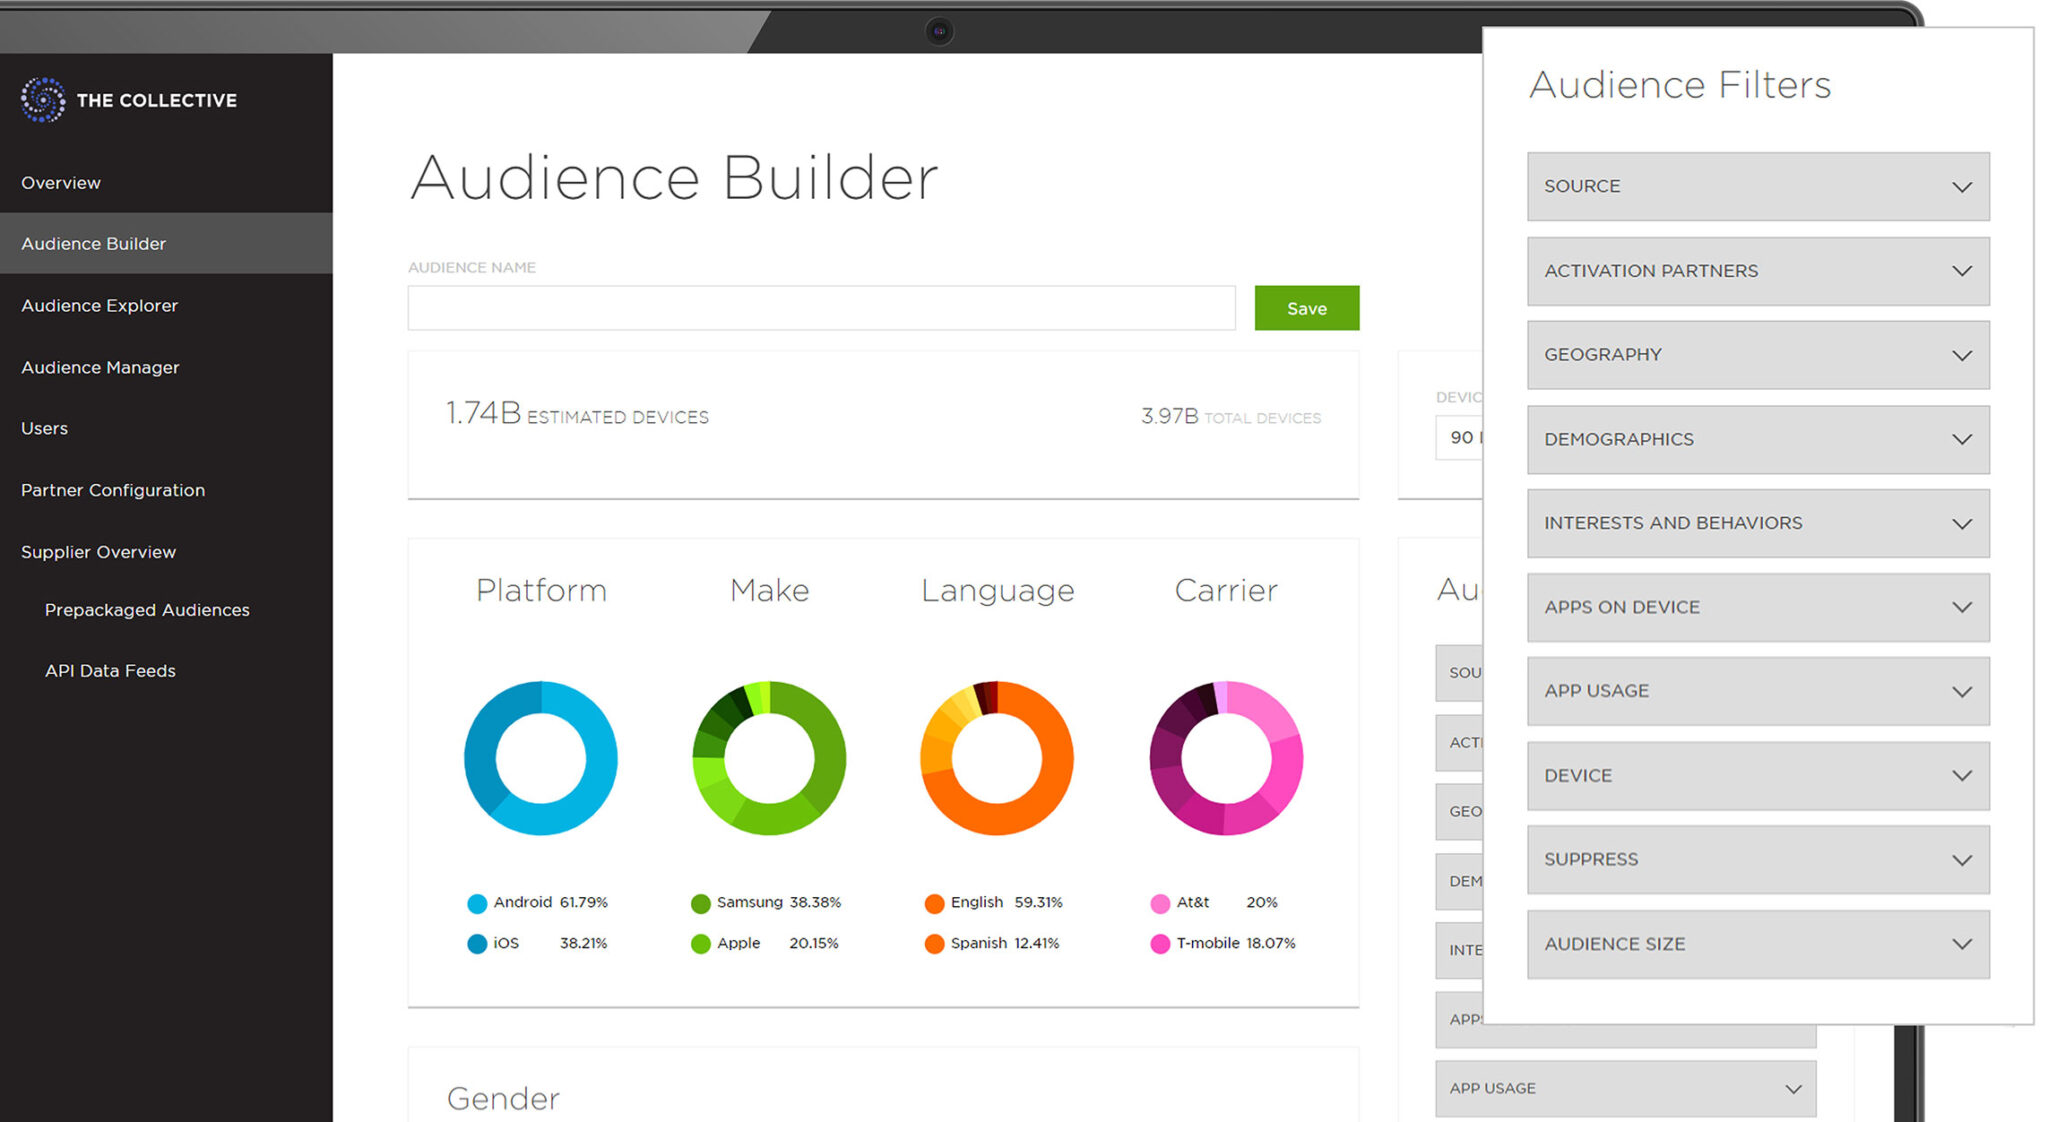This screenshot has height=1122, width=2048.
Task: Navigate to Audience Explorer in the sidebar
Action: tap(99, 305)
